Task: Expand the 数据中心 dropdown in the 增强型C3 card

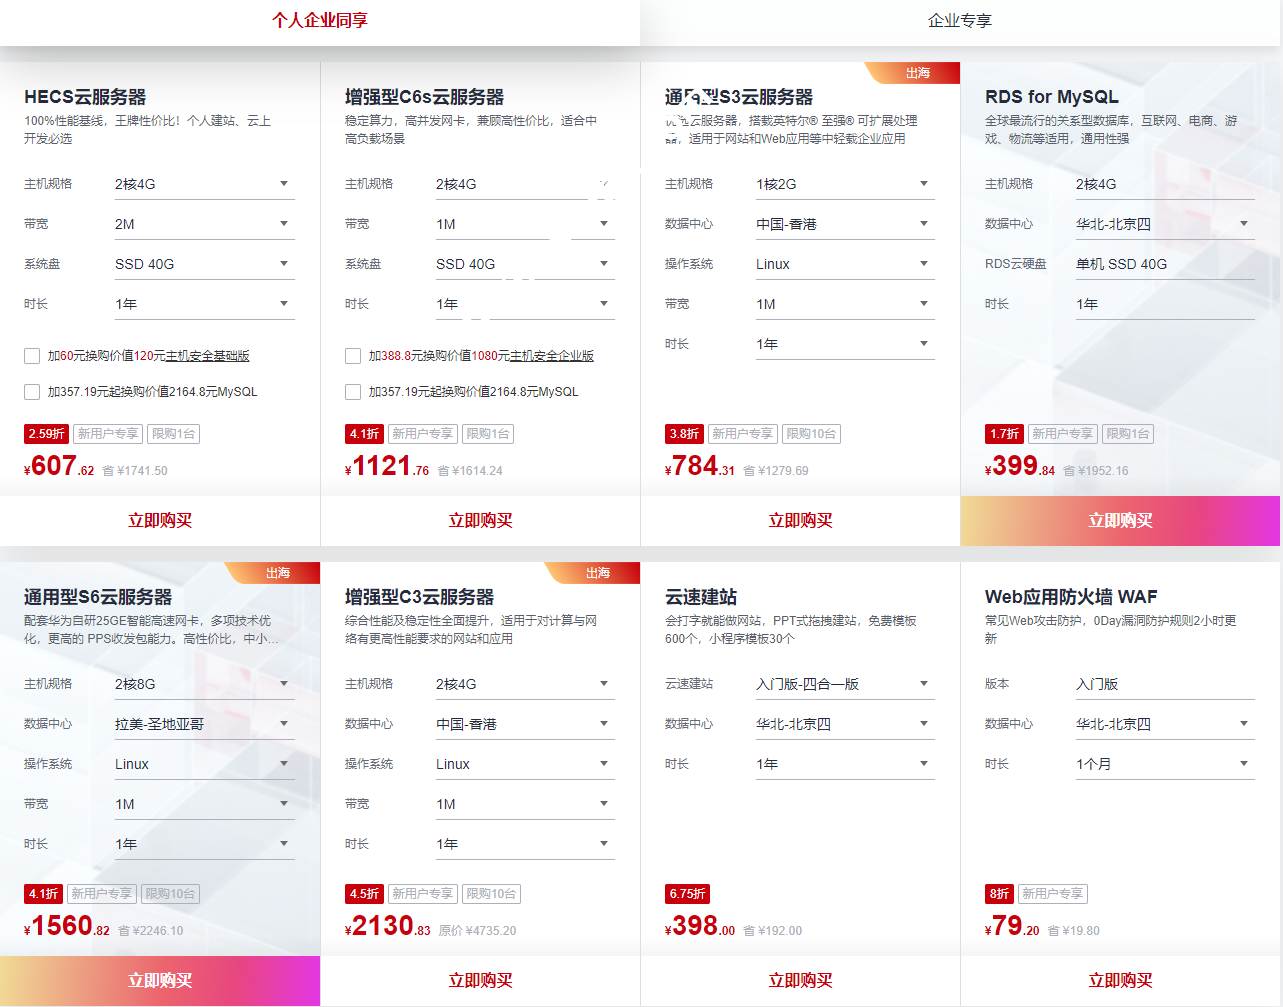Action: pos(525,724)
